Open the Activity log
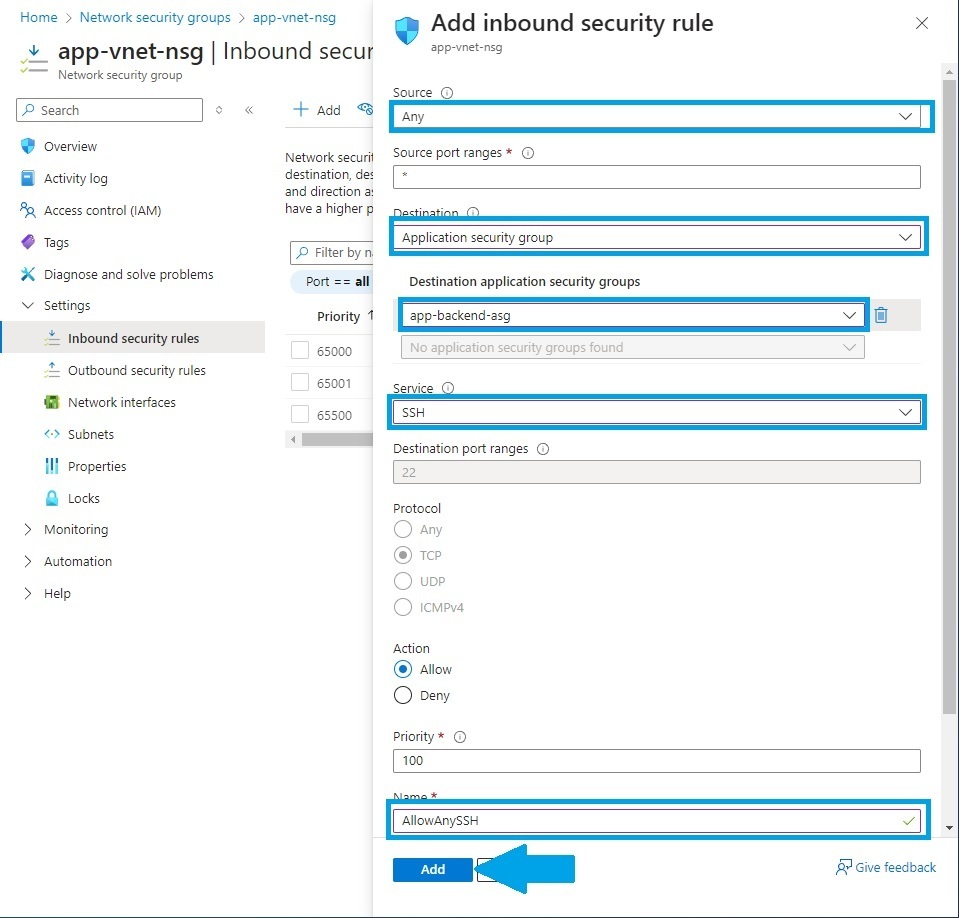Image resolution: width=959 pixels, height=918 pixels. [x=76, y=178]
